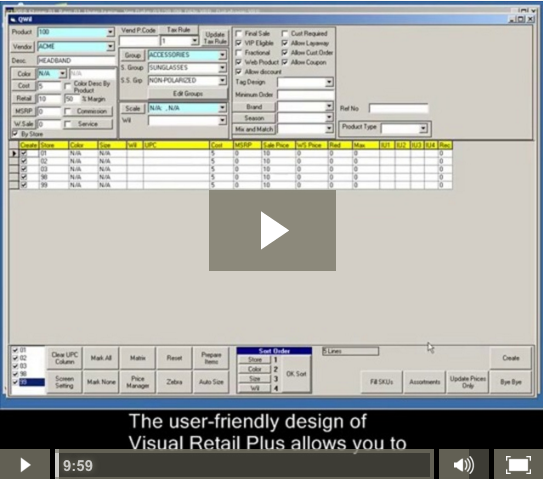Expand the Product Type combo box
543x479 pixels.
pos(423,128)
